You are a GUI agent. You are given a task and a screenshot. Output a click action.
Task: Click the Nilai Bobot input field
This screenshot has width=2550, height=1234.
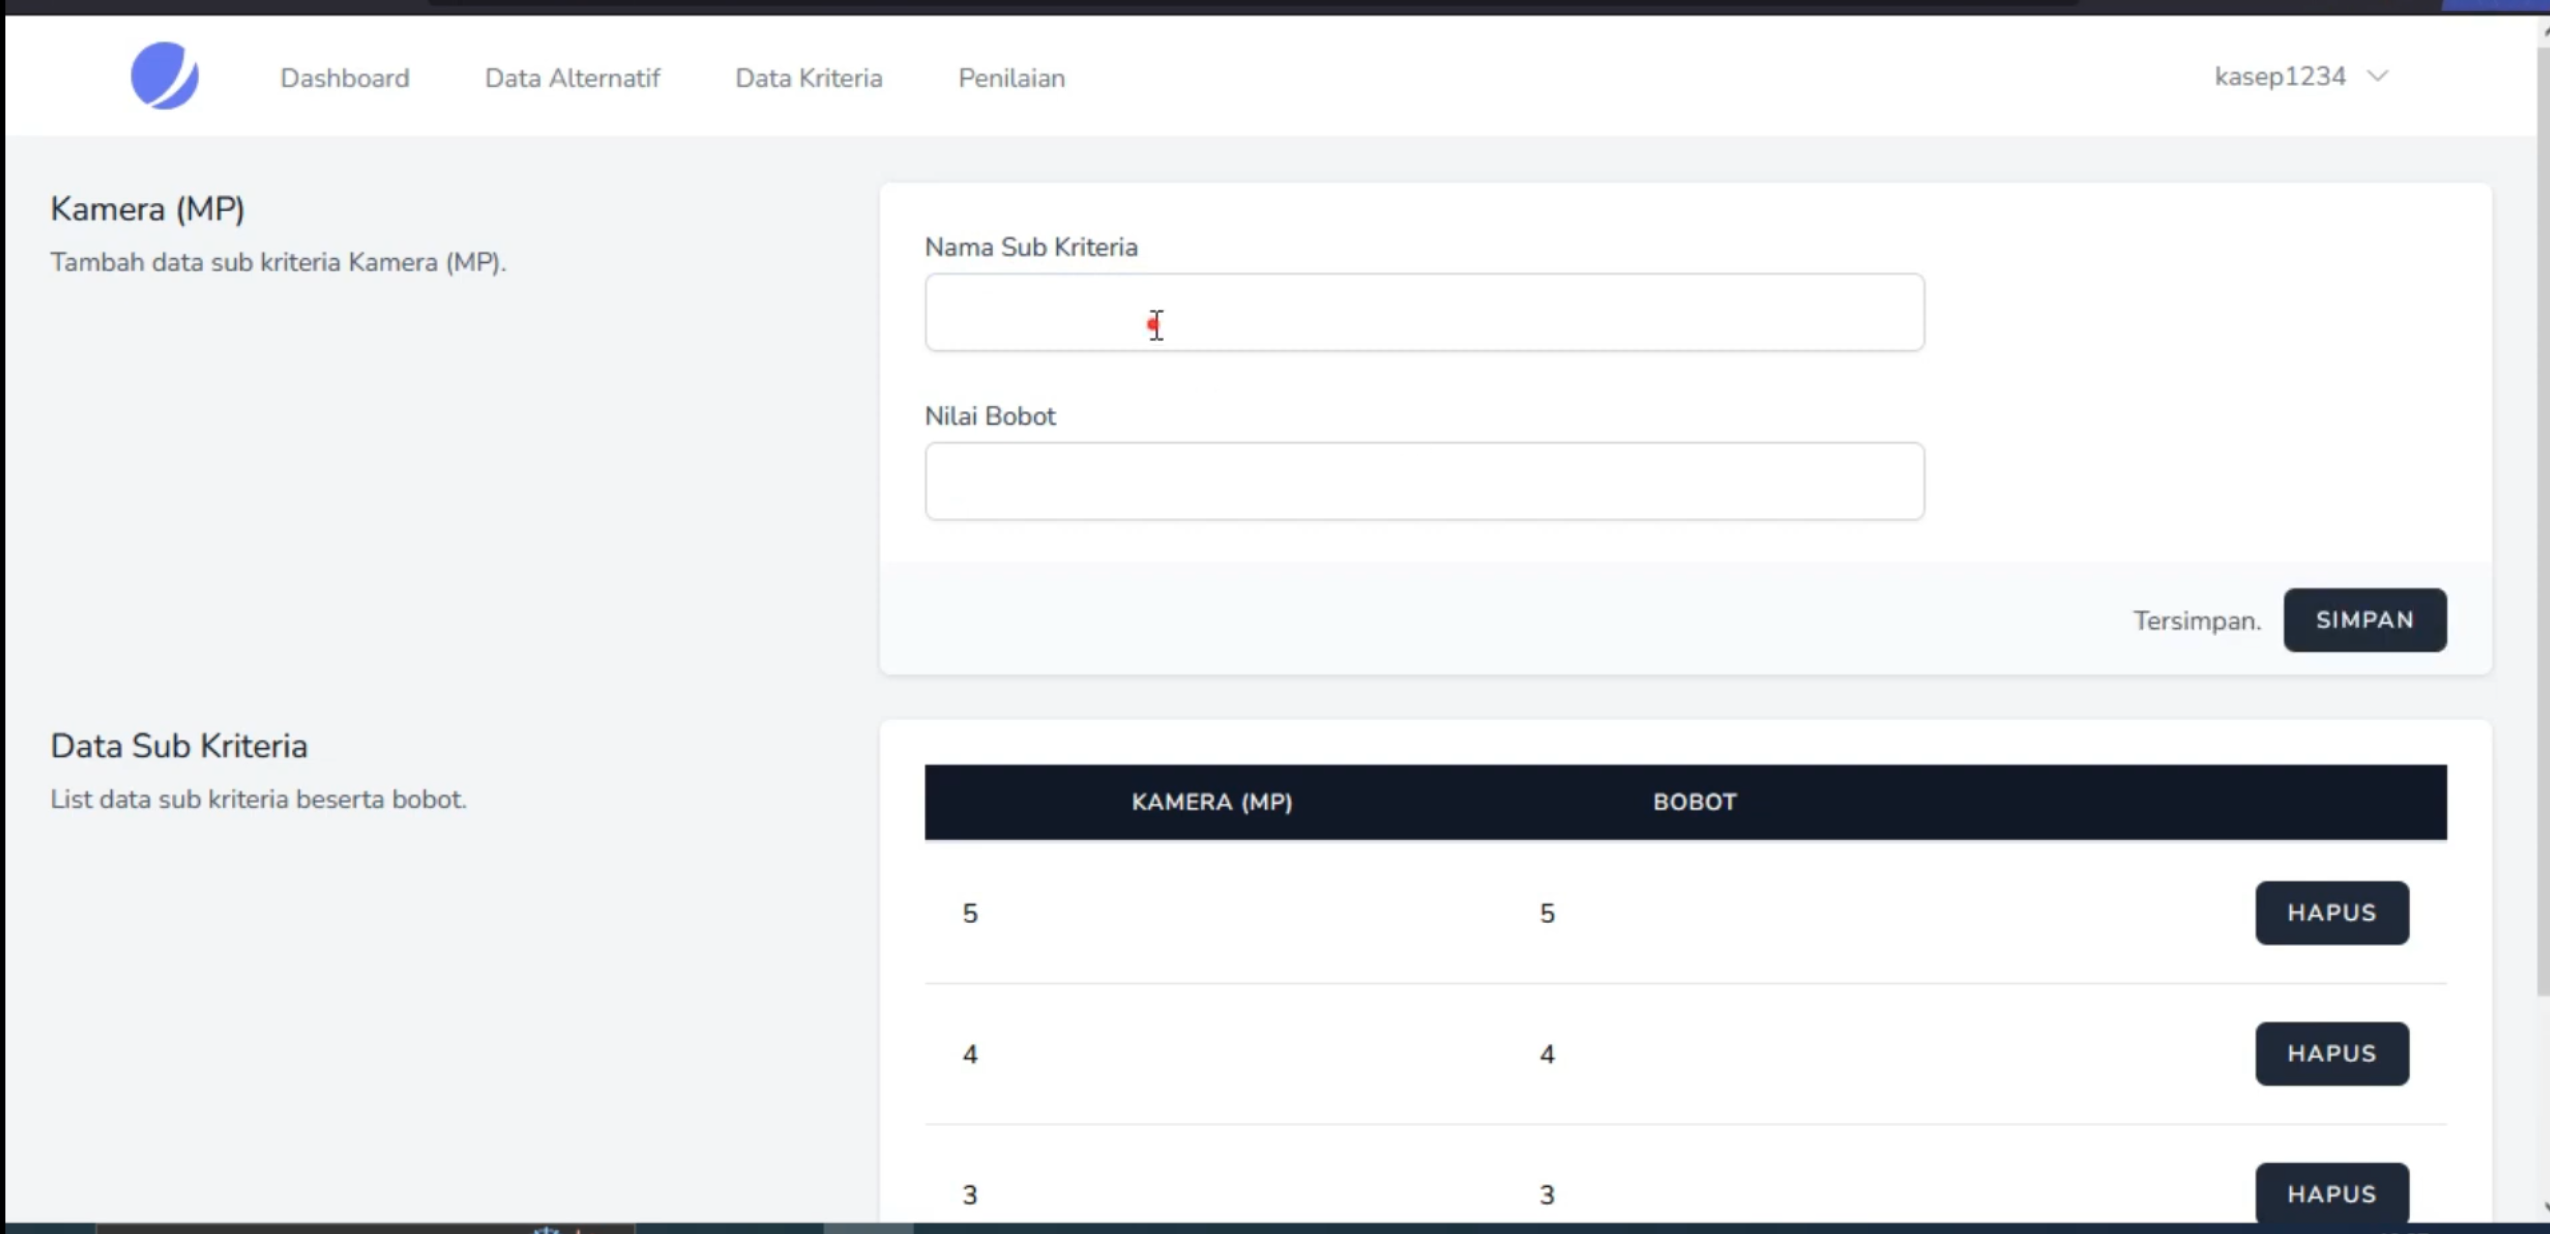[x=1424, y=481]
